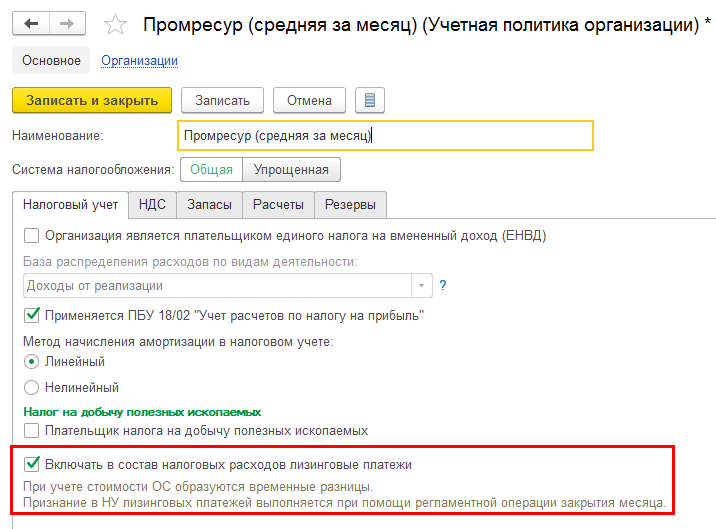
Task: Enable the ЕНВД taxpayer checkbox
Action: 32,236
